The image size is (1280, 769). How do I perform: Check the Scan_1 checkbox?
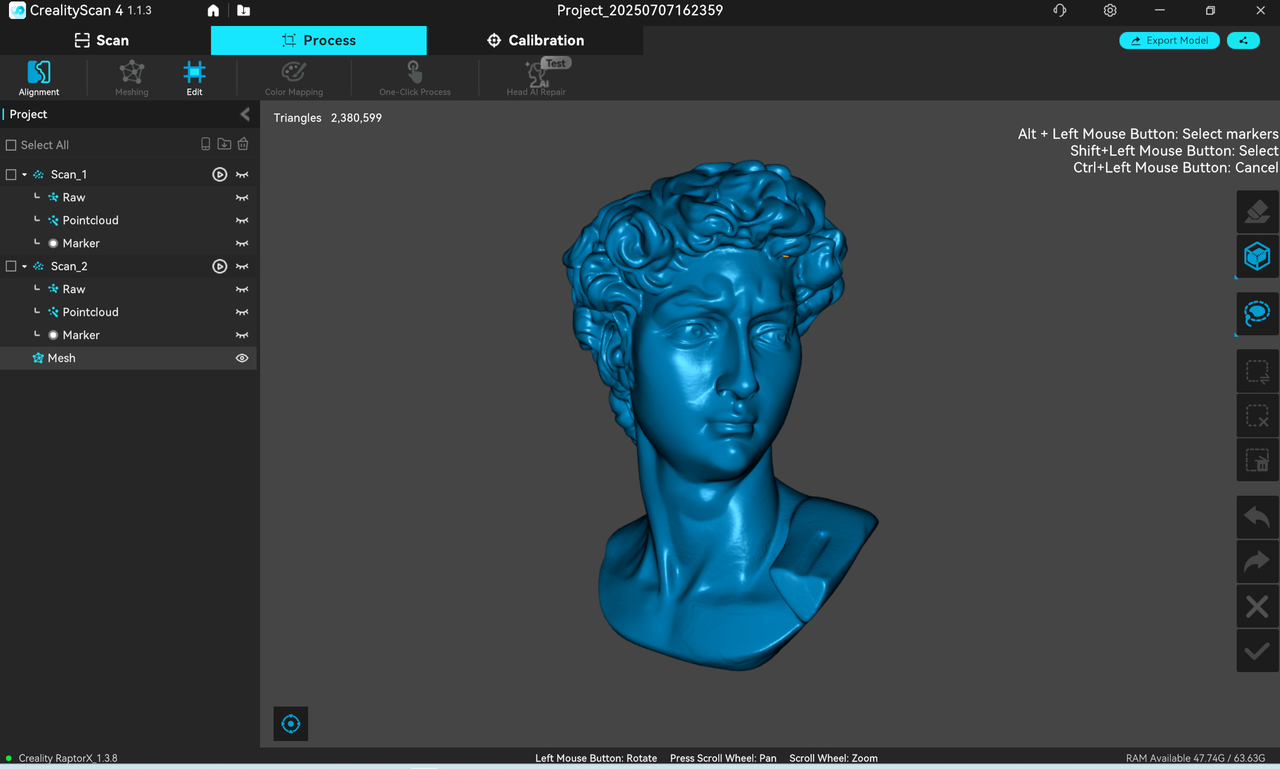pos(11,174)
